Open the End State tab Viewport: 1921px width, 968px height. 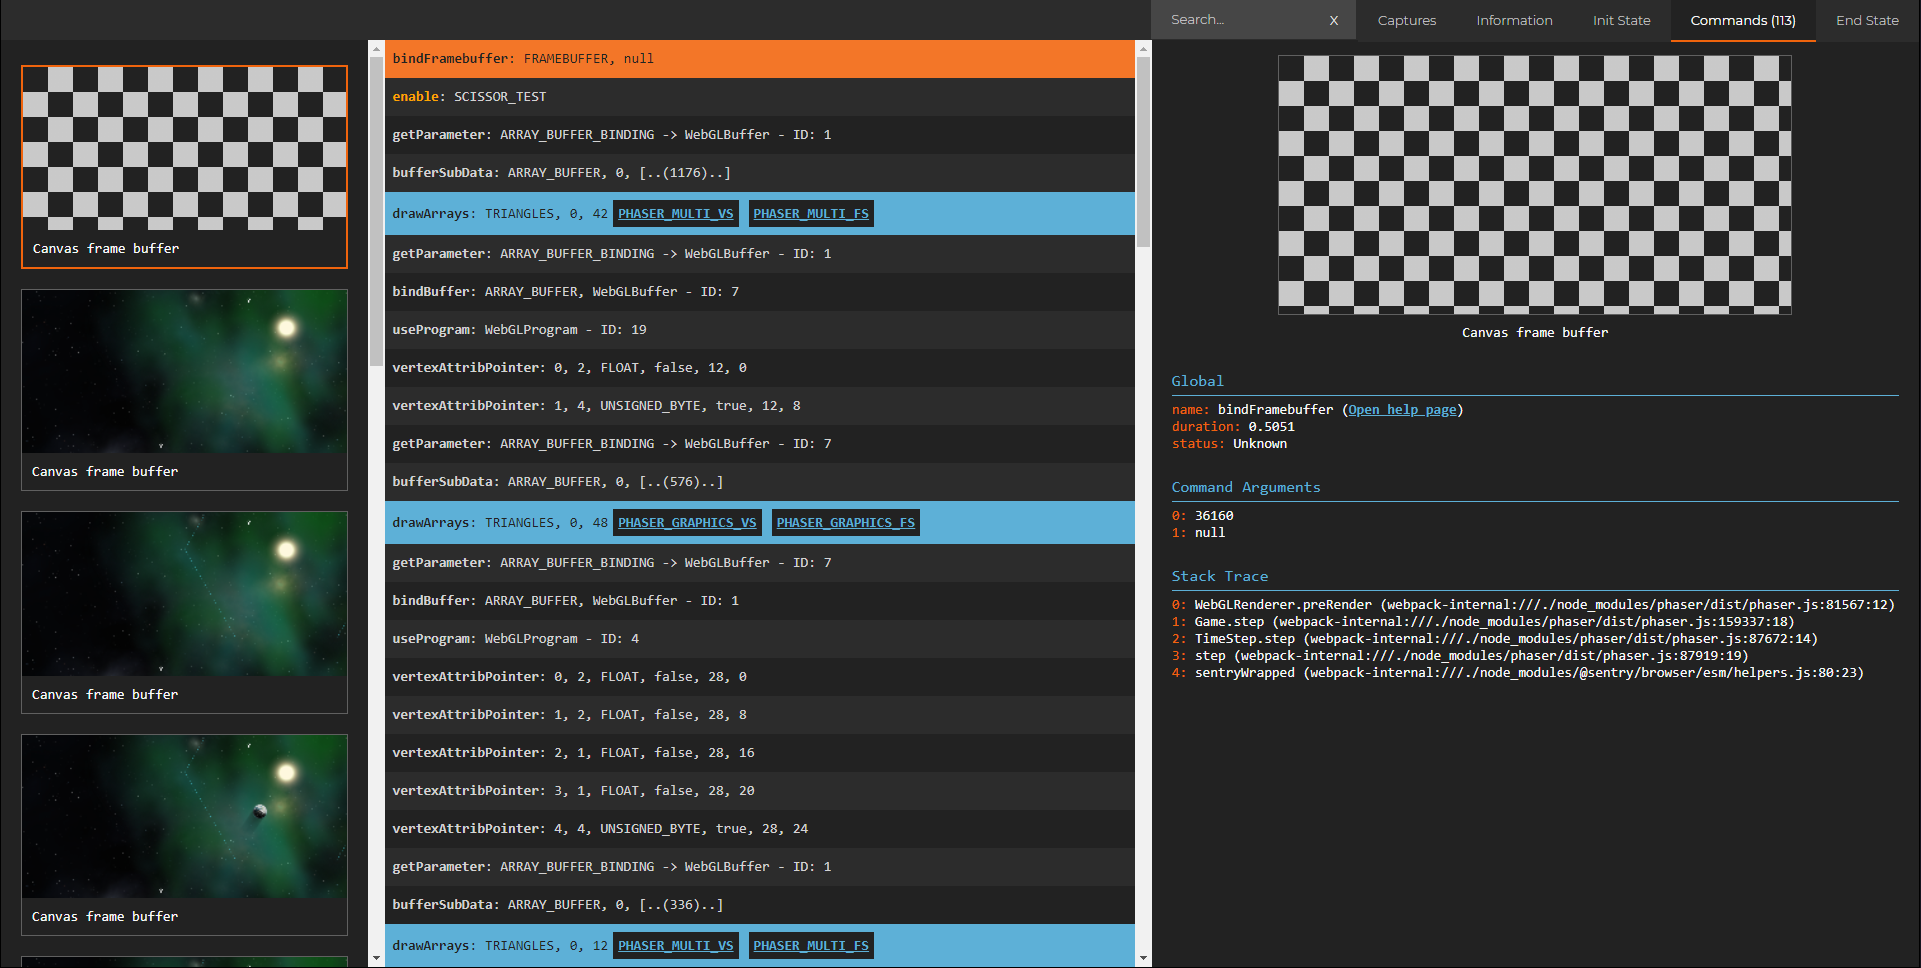[1867, 20]
